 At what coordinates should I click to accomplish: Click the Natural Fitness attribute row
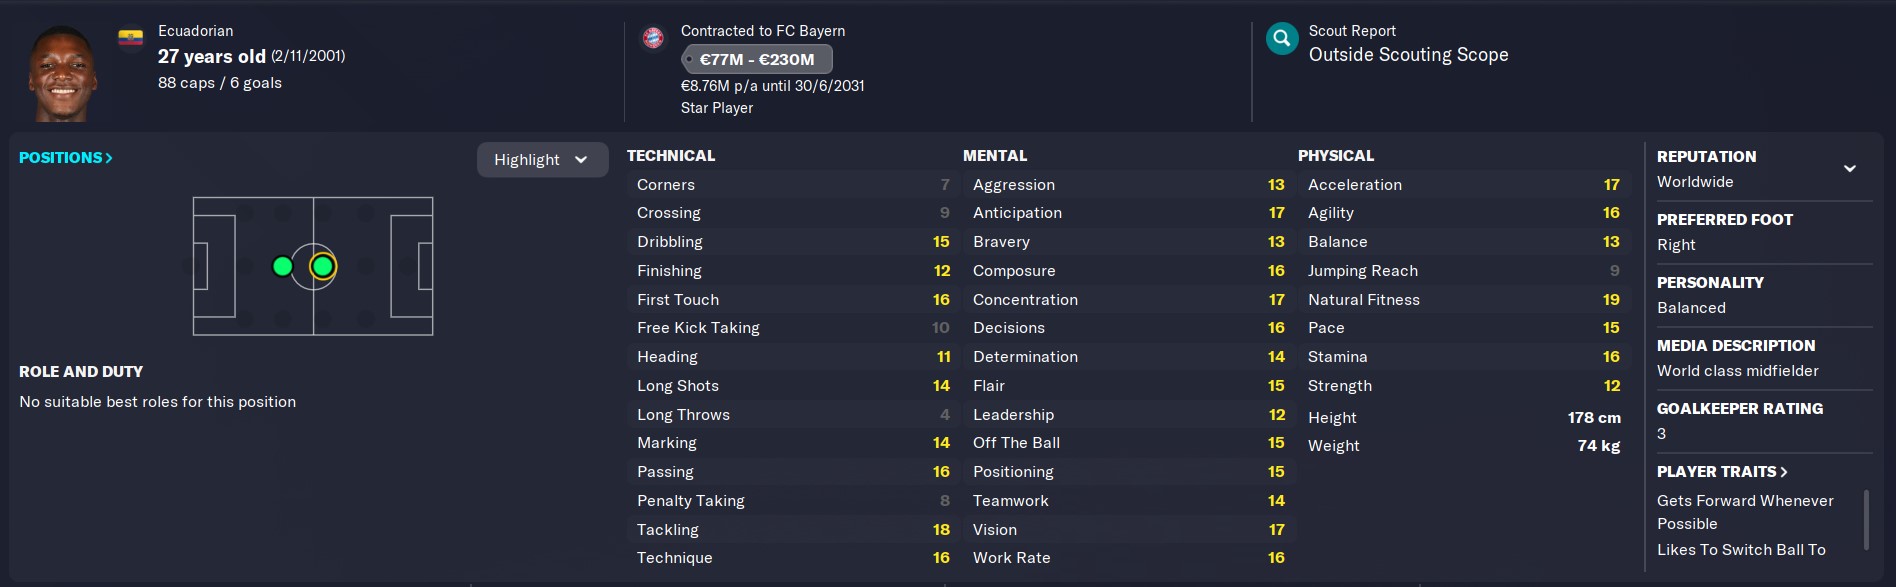click(x=1464, y=300)
